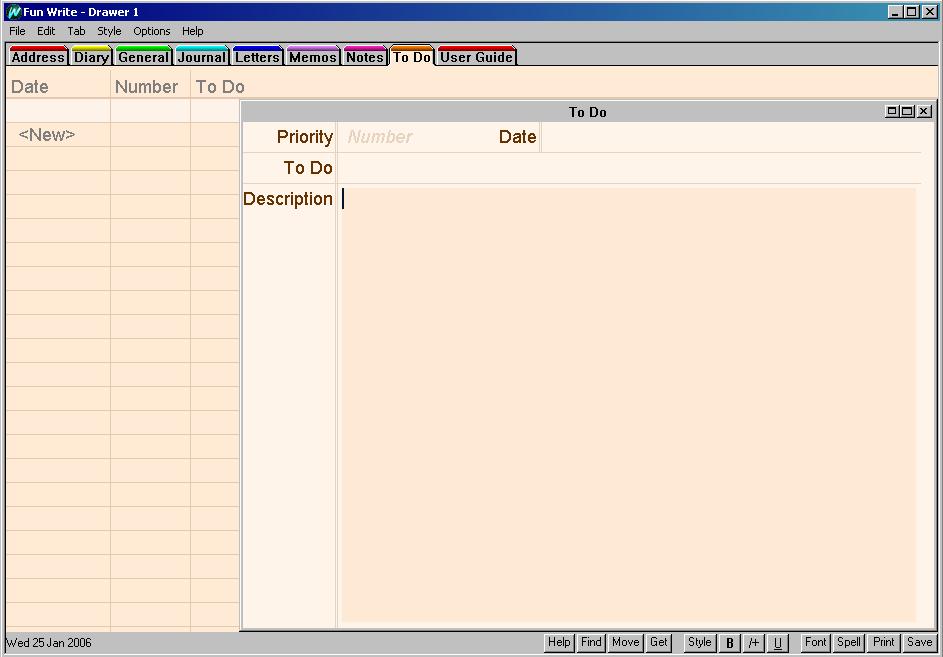Screen dimensions: 943x657
Task: Click the Move button
Action: click(x=625, y=643)
